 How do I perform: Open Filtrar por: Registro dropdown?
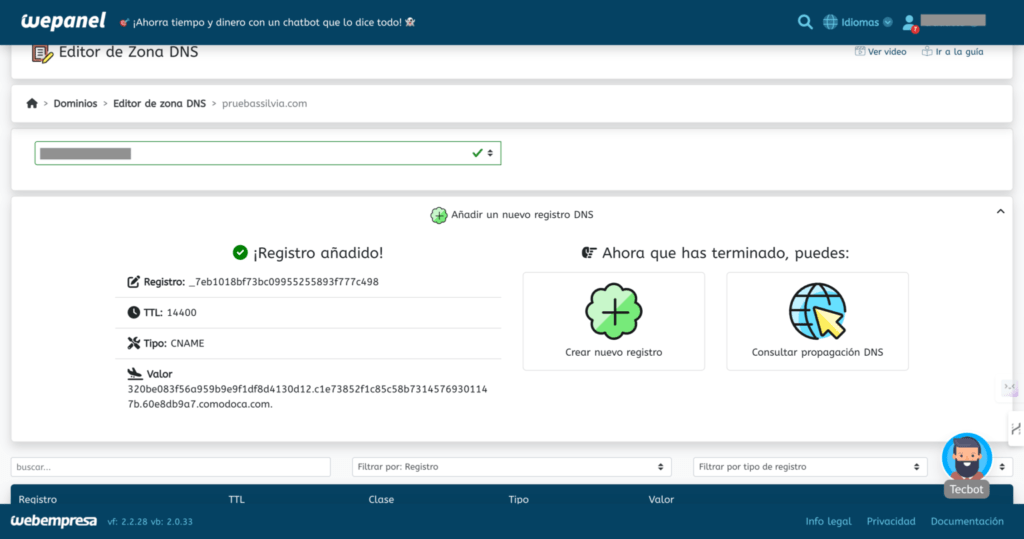(x=511, y=467)
